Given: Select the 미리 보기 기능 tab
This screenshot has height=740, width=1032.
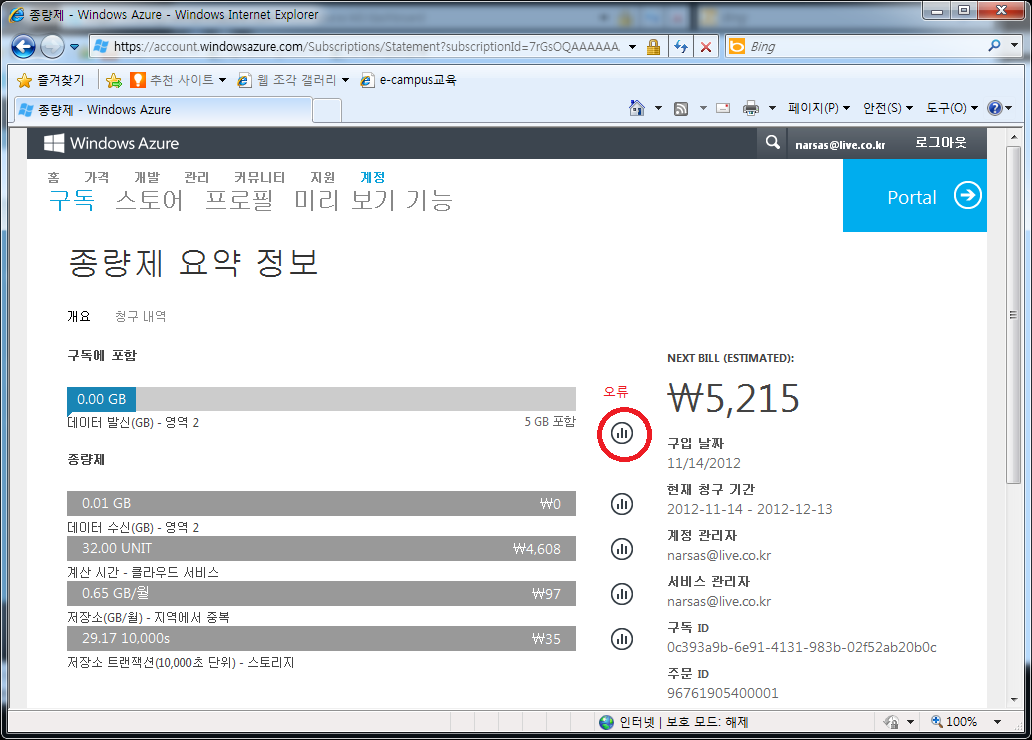Looking at the screenshot, I should click(373, 200).
